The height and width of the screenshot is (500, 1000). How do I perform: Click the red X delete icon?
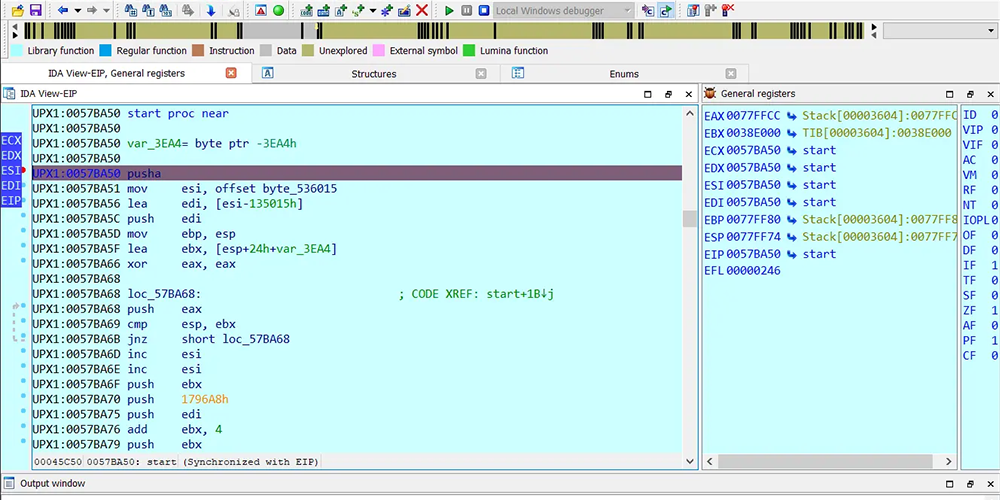click(422, 10)
